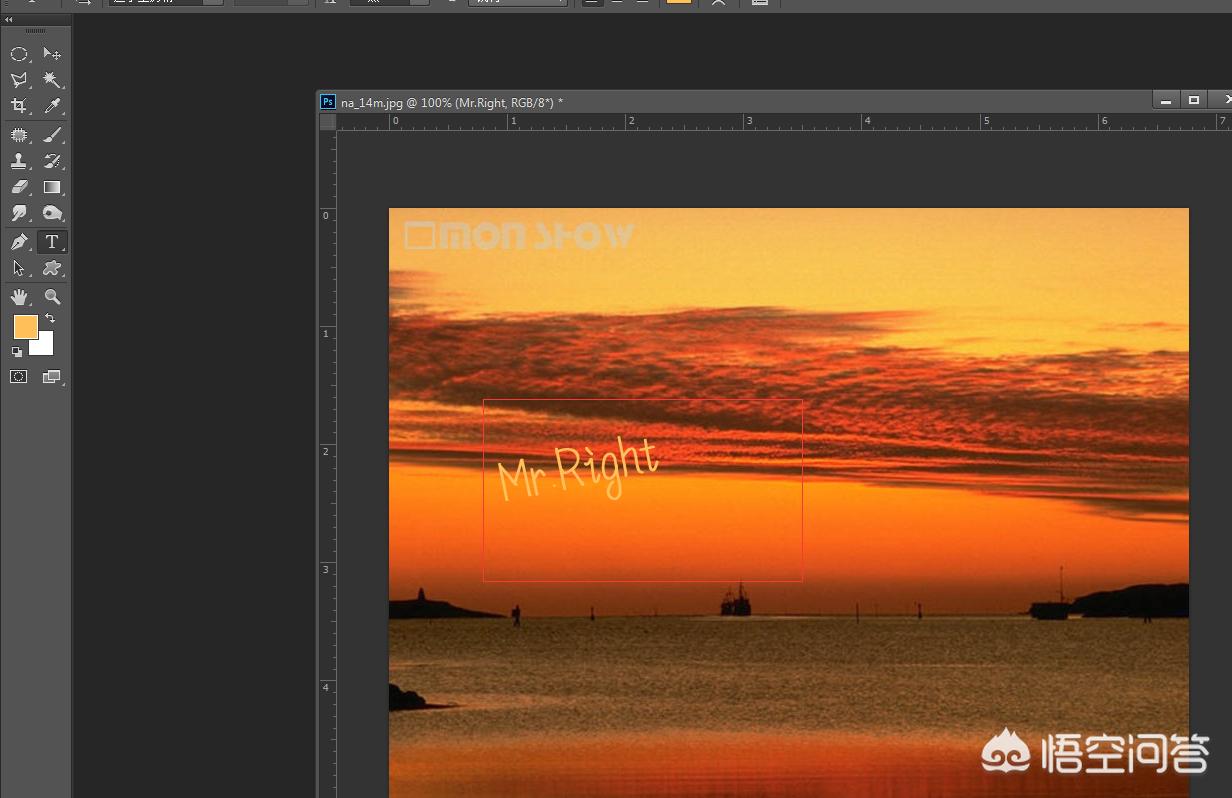
Task: Select the Brush tool
Action: click(x=52, y=135)
